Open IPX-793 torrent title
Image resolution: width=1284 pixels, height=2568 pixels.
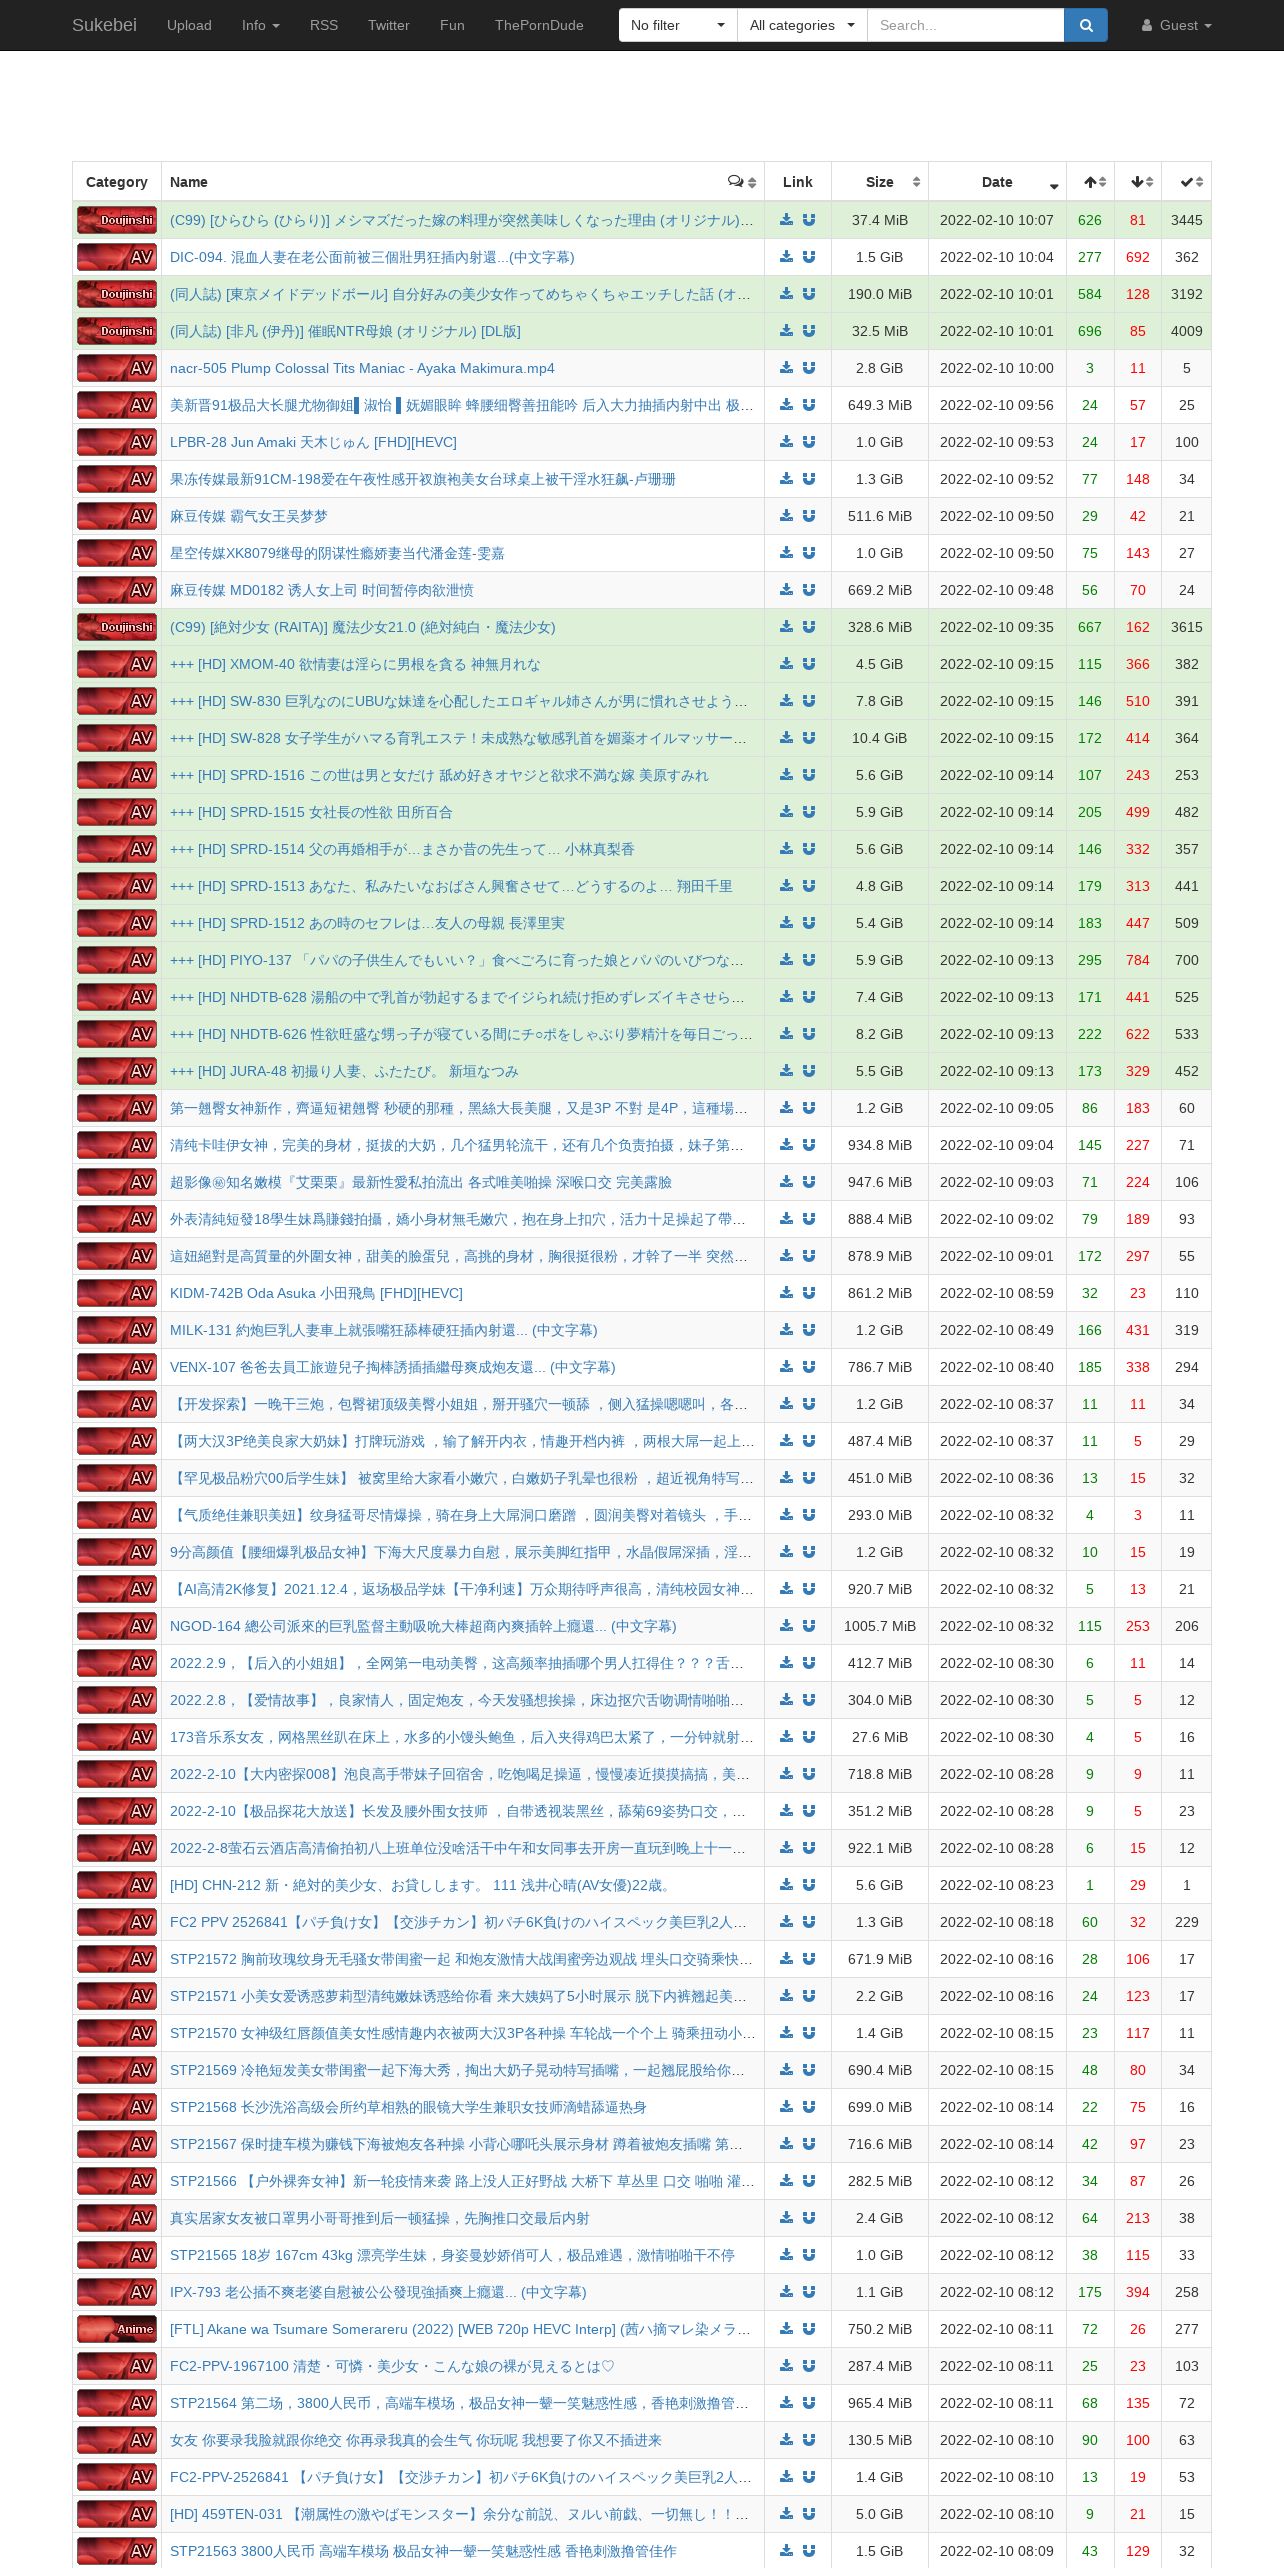click(x=378, y=2292)
